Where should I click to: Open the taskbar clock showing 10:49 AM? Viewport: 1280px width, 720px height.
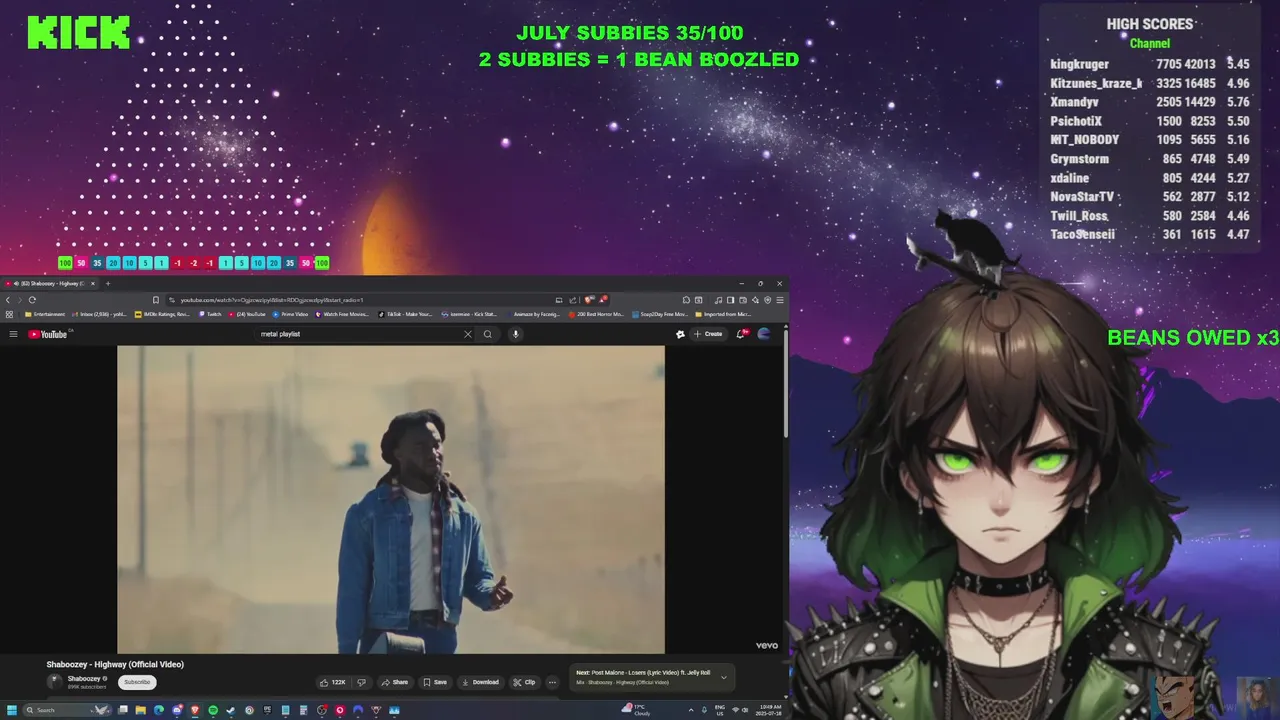(770, 710)
